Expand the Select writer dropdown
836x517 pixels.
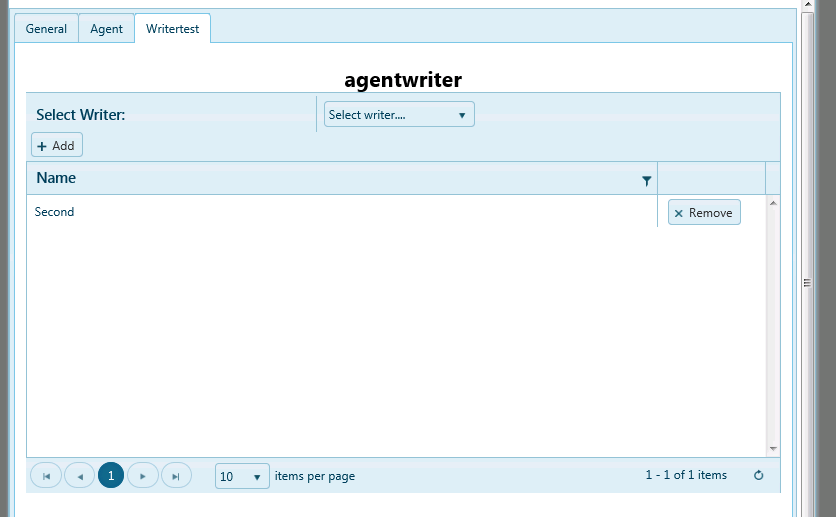click(x=399, y=115)
